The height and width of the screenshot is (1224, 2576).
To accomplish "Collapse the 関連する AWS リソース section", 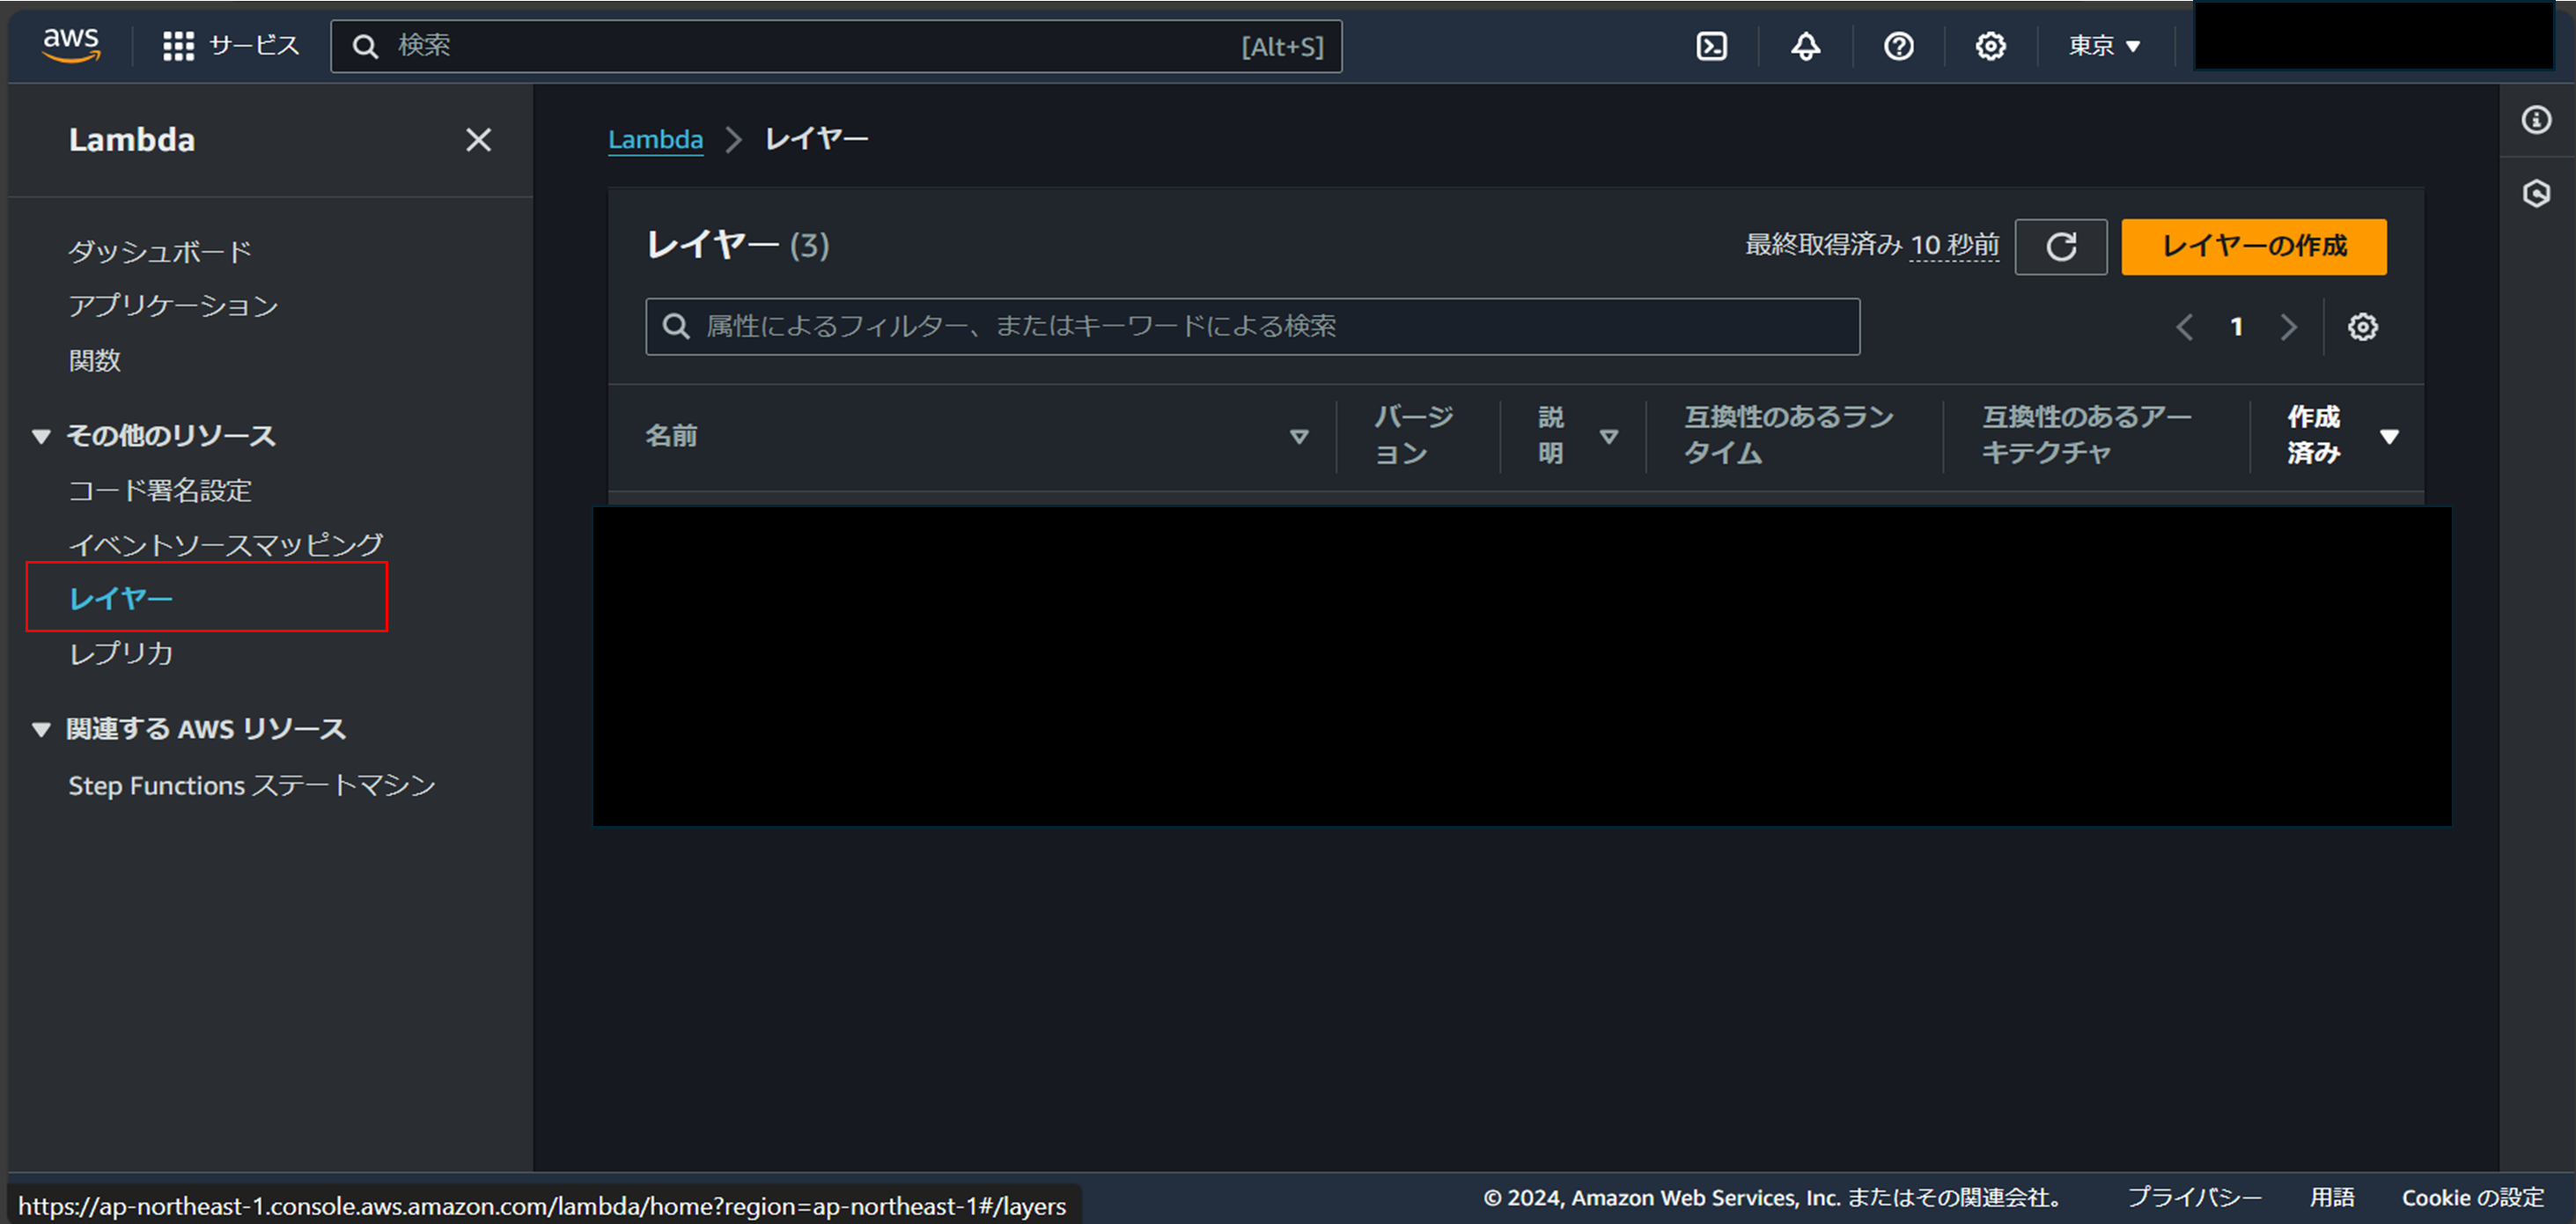I will 41,729.
